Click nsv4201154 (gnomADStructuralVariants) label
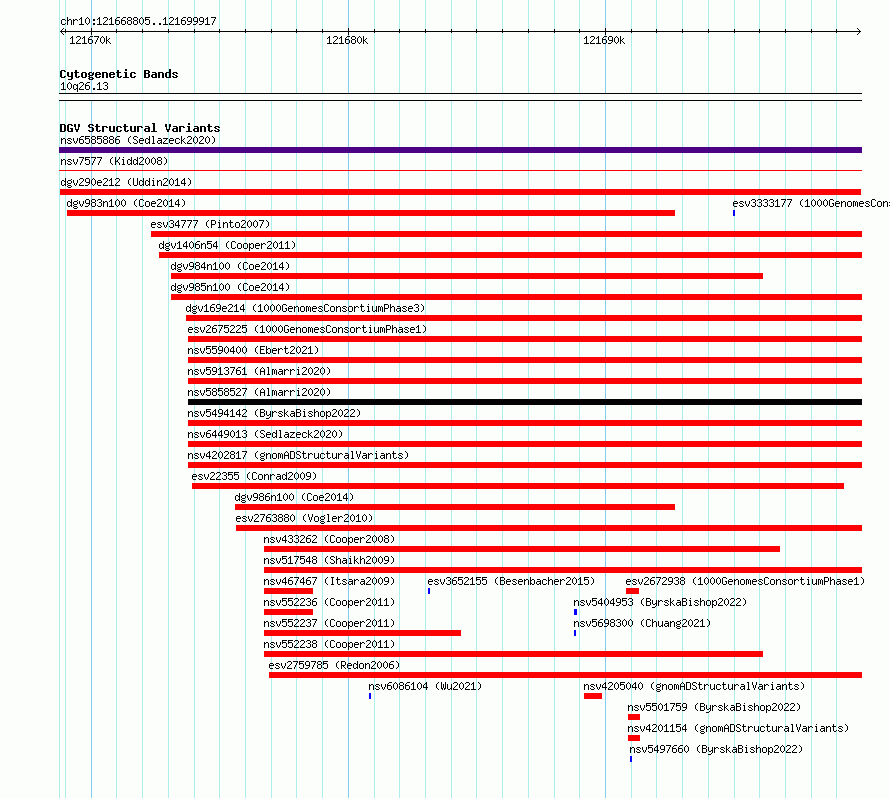The height and width of the screenshot is (798, 890). (x=738, y=728)
